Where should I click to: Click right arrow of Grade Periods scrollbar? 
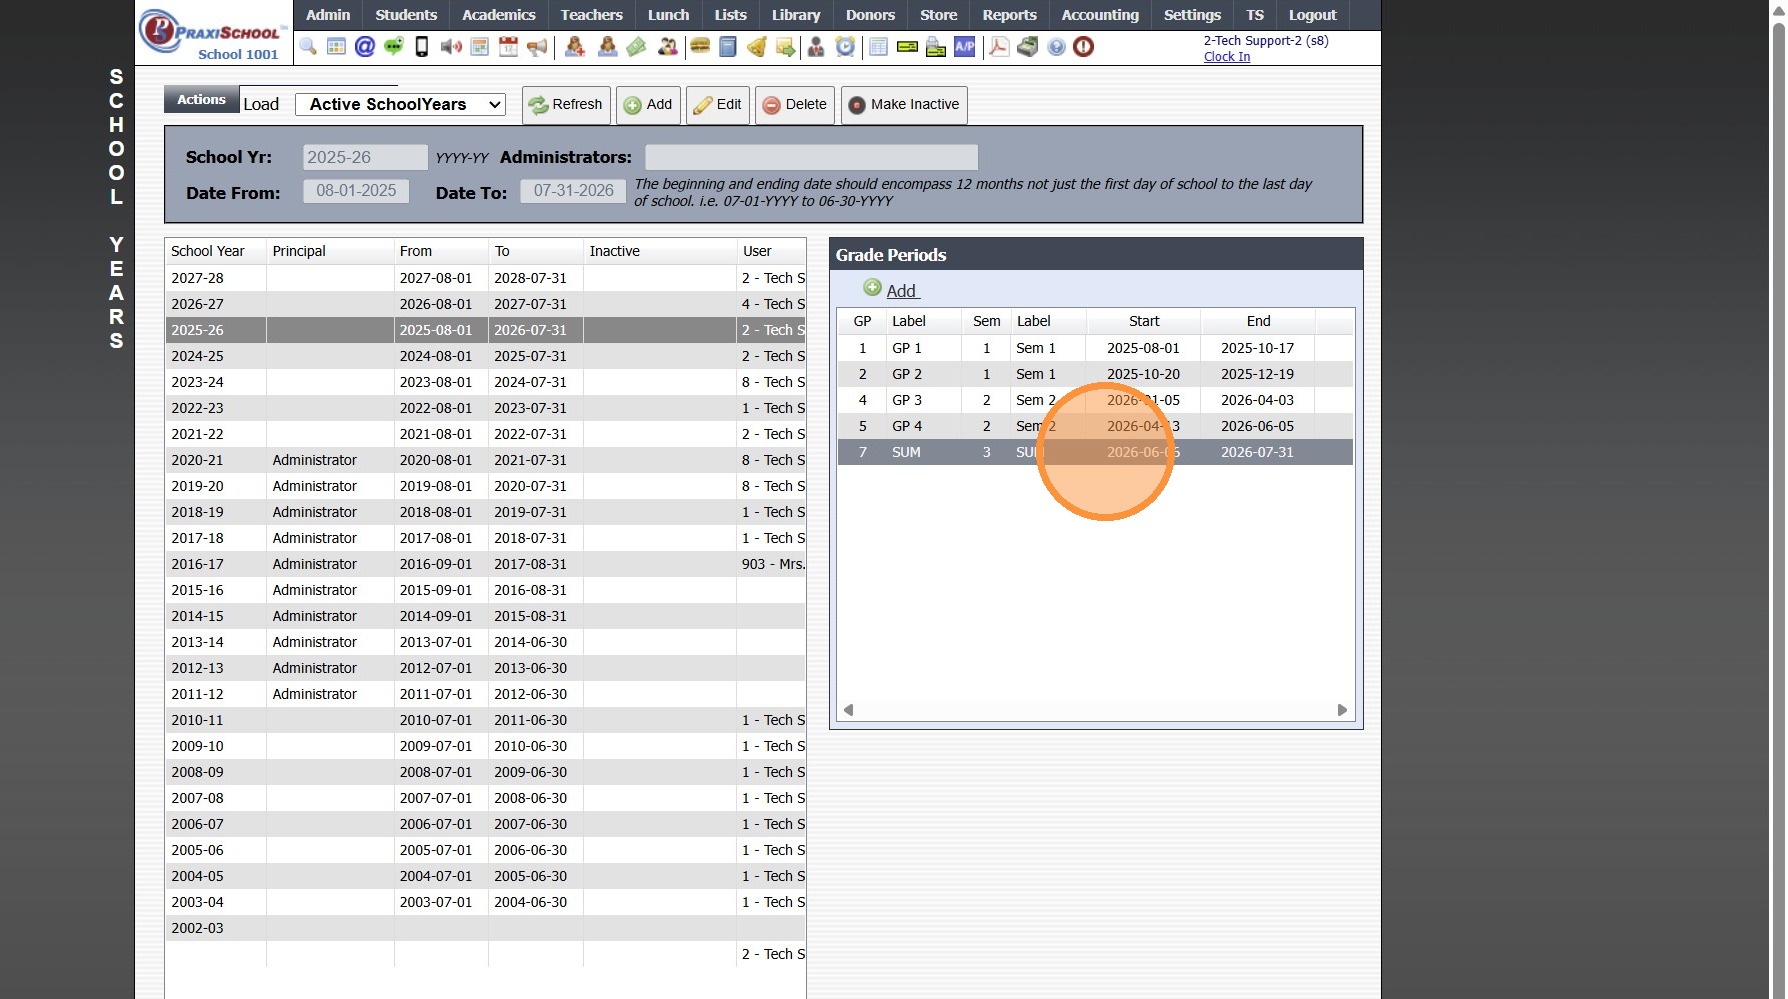point(1342,710)
